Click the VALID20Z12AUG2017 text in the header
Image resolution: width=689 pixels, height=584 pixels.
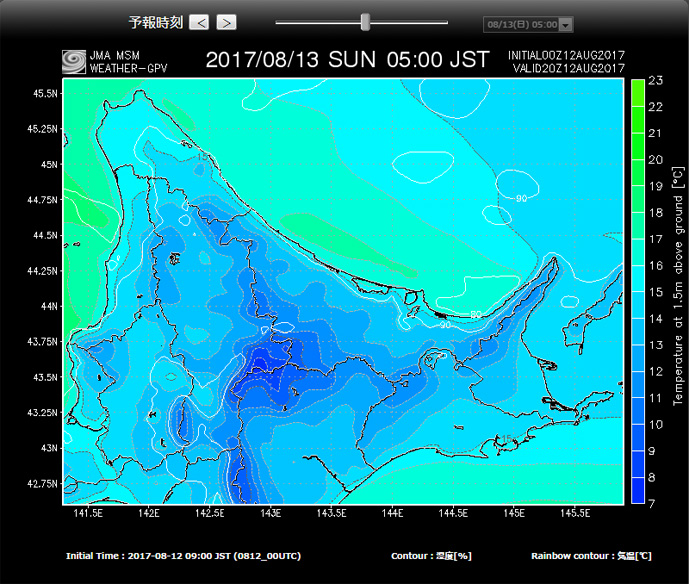(x=567, y=68)
